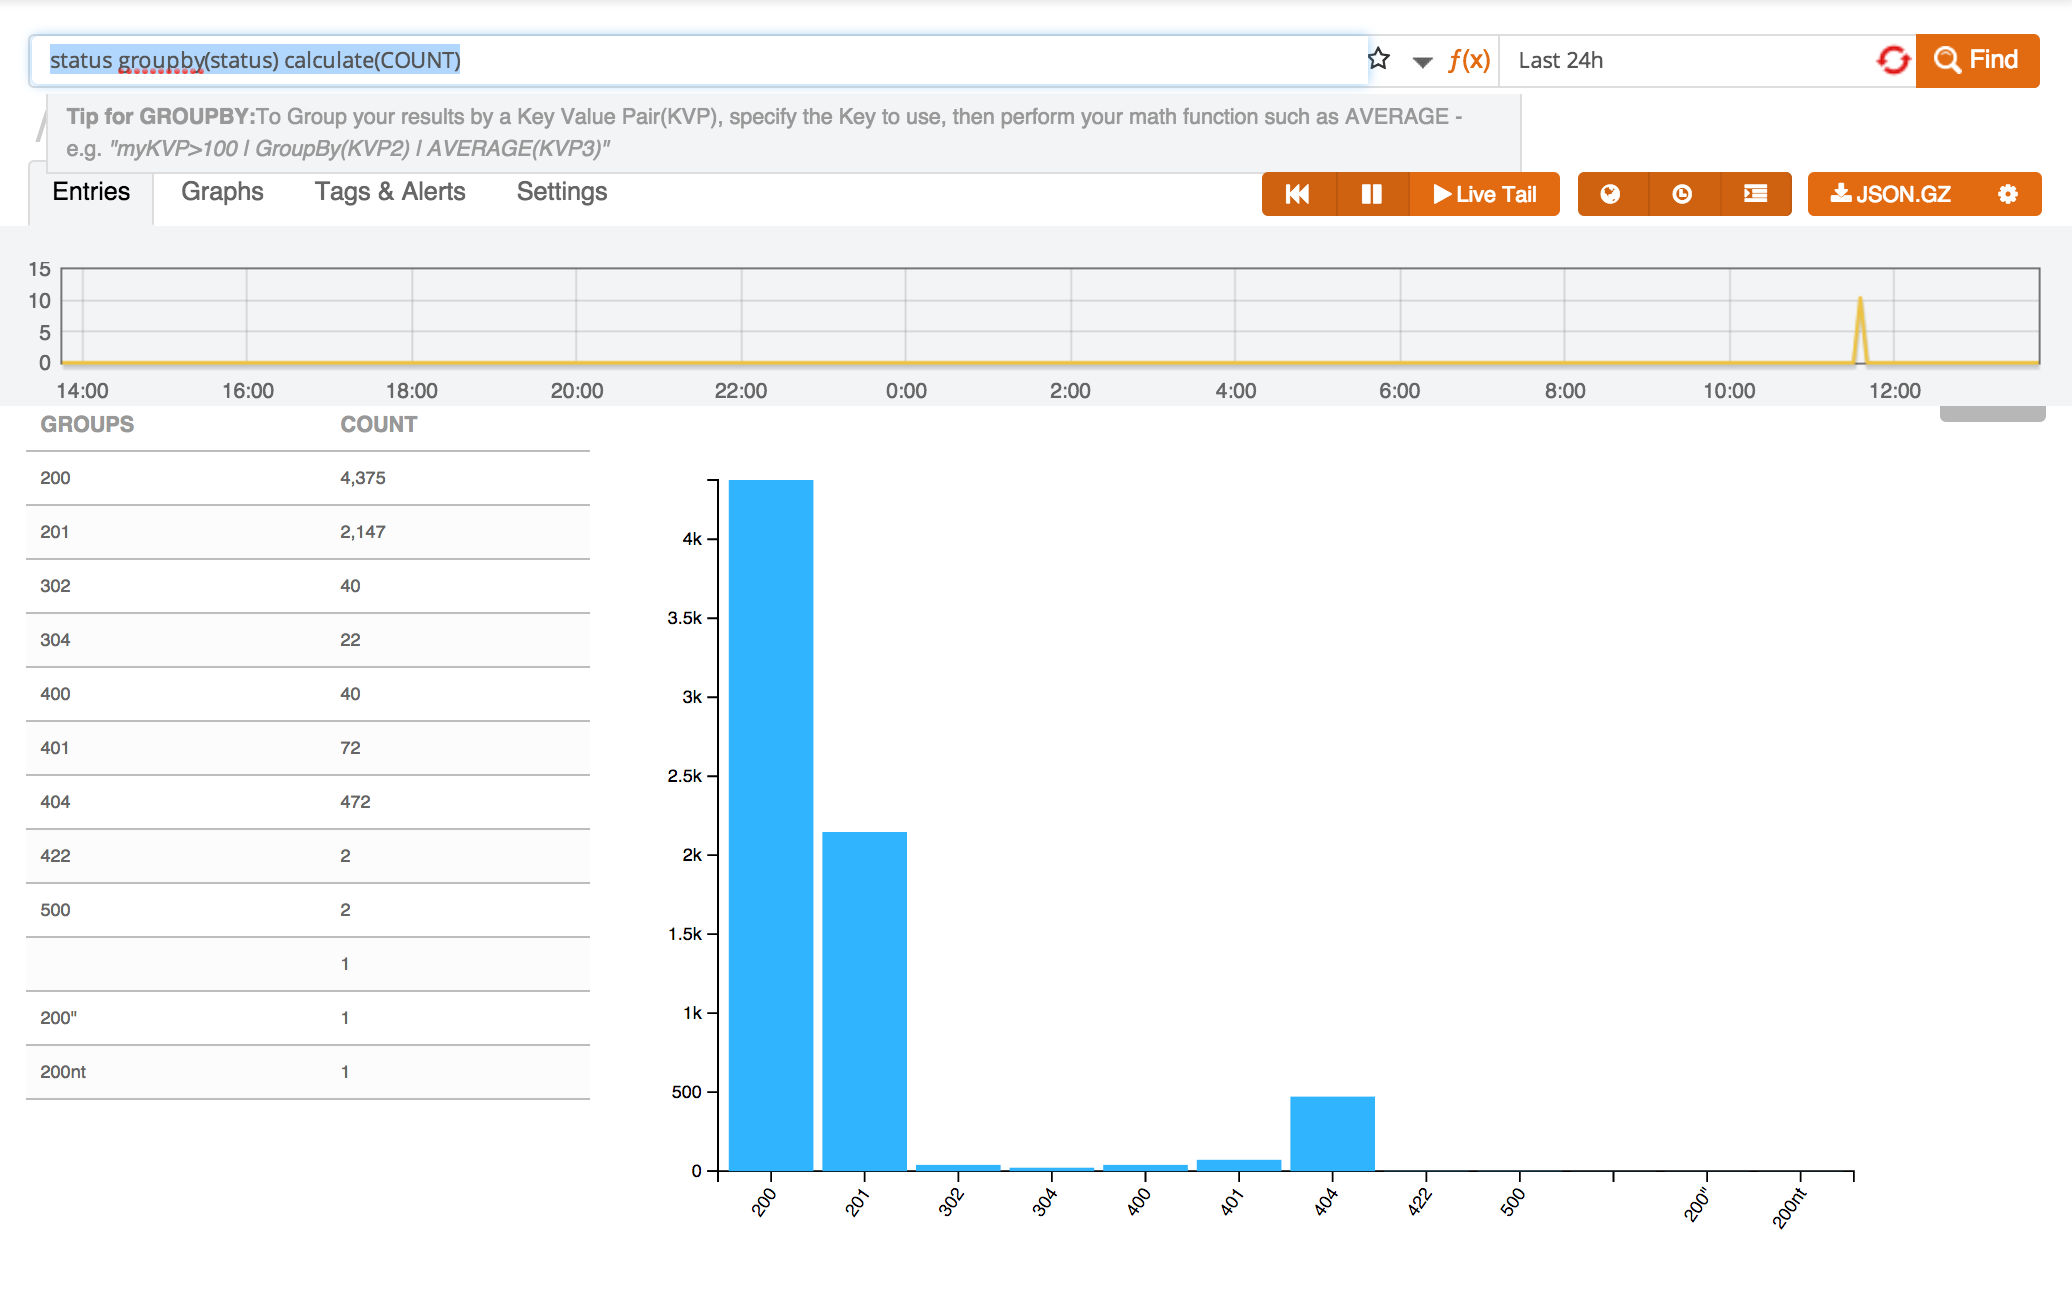Click the clock icon button
This screenshot has width=2072, height=1314.
tap(1682, 194)
